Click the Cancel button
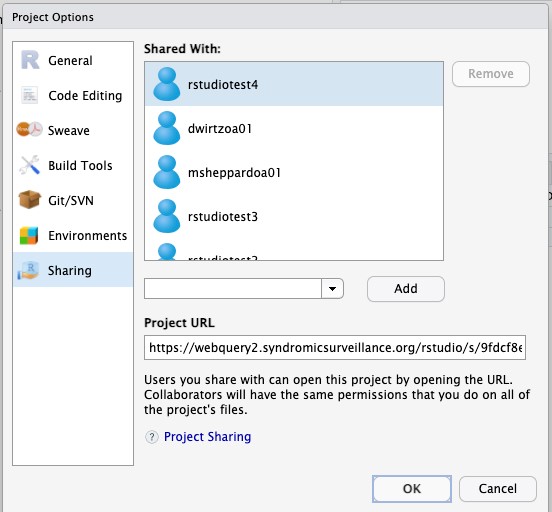The image size is (552, 512). point(497,489)
